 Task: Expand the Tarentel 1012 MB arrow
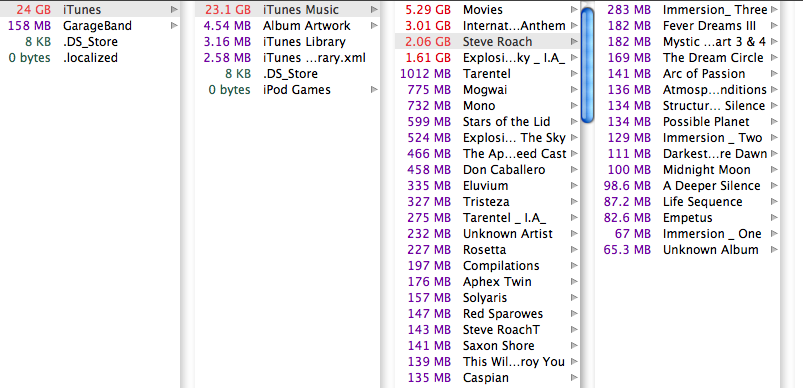[x=575, y=74]
